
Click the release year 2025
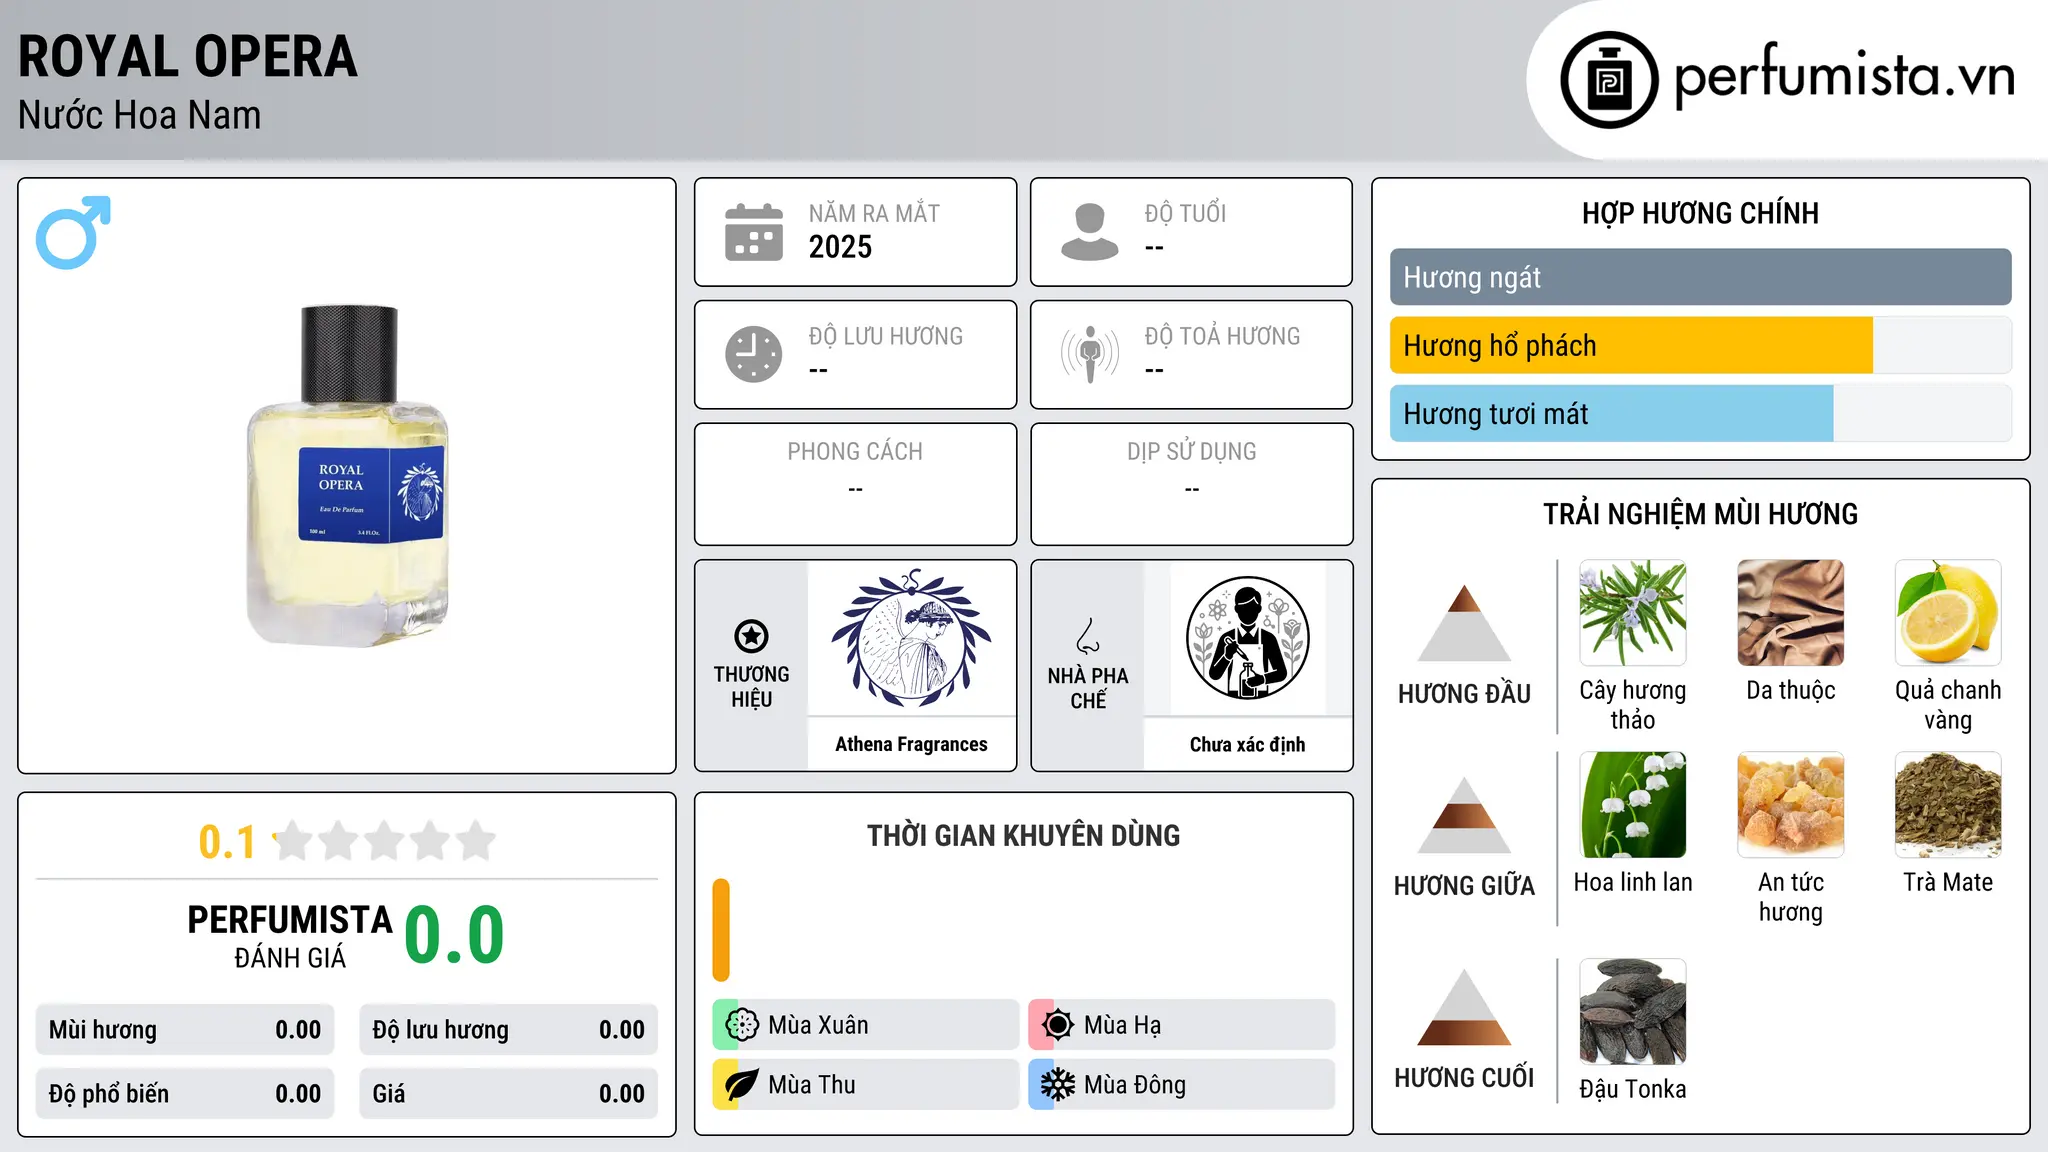pyautogui.click(x=840, y=247)
